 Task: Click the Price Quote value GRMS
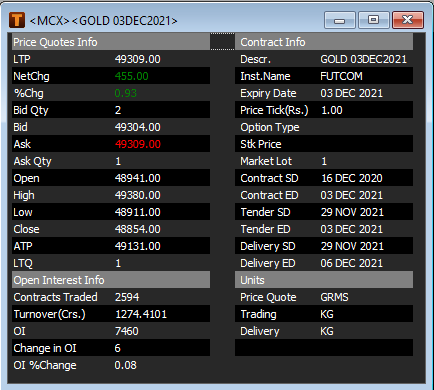pyautogui.click(x=334, y=297)
